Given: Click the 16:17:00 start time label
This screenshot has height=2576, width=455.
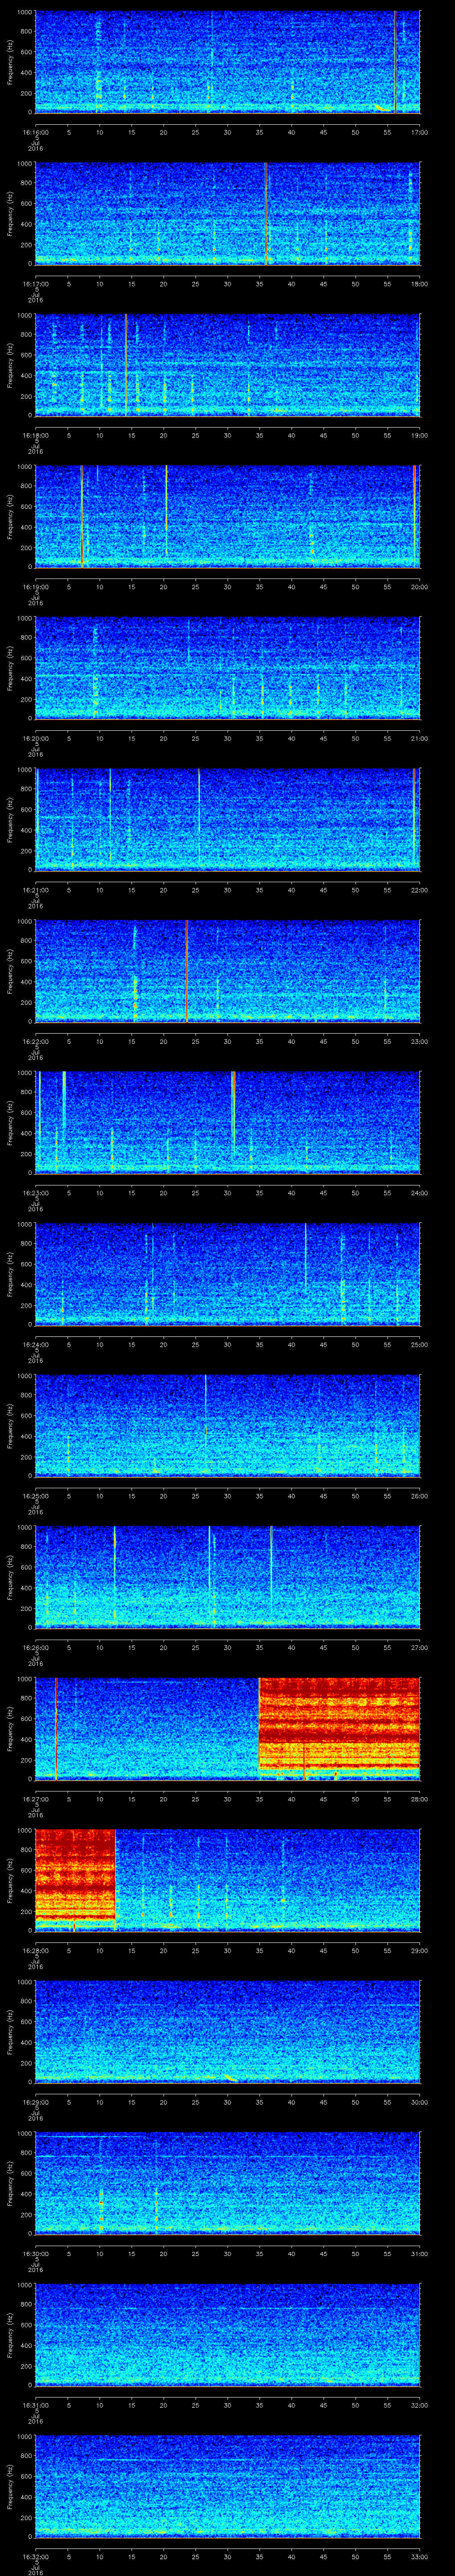Looking at the screenshot, I should [35, 284].
